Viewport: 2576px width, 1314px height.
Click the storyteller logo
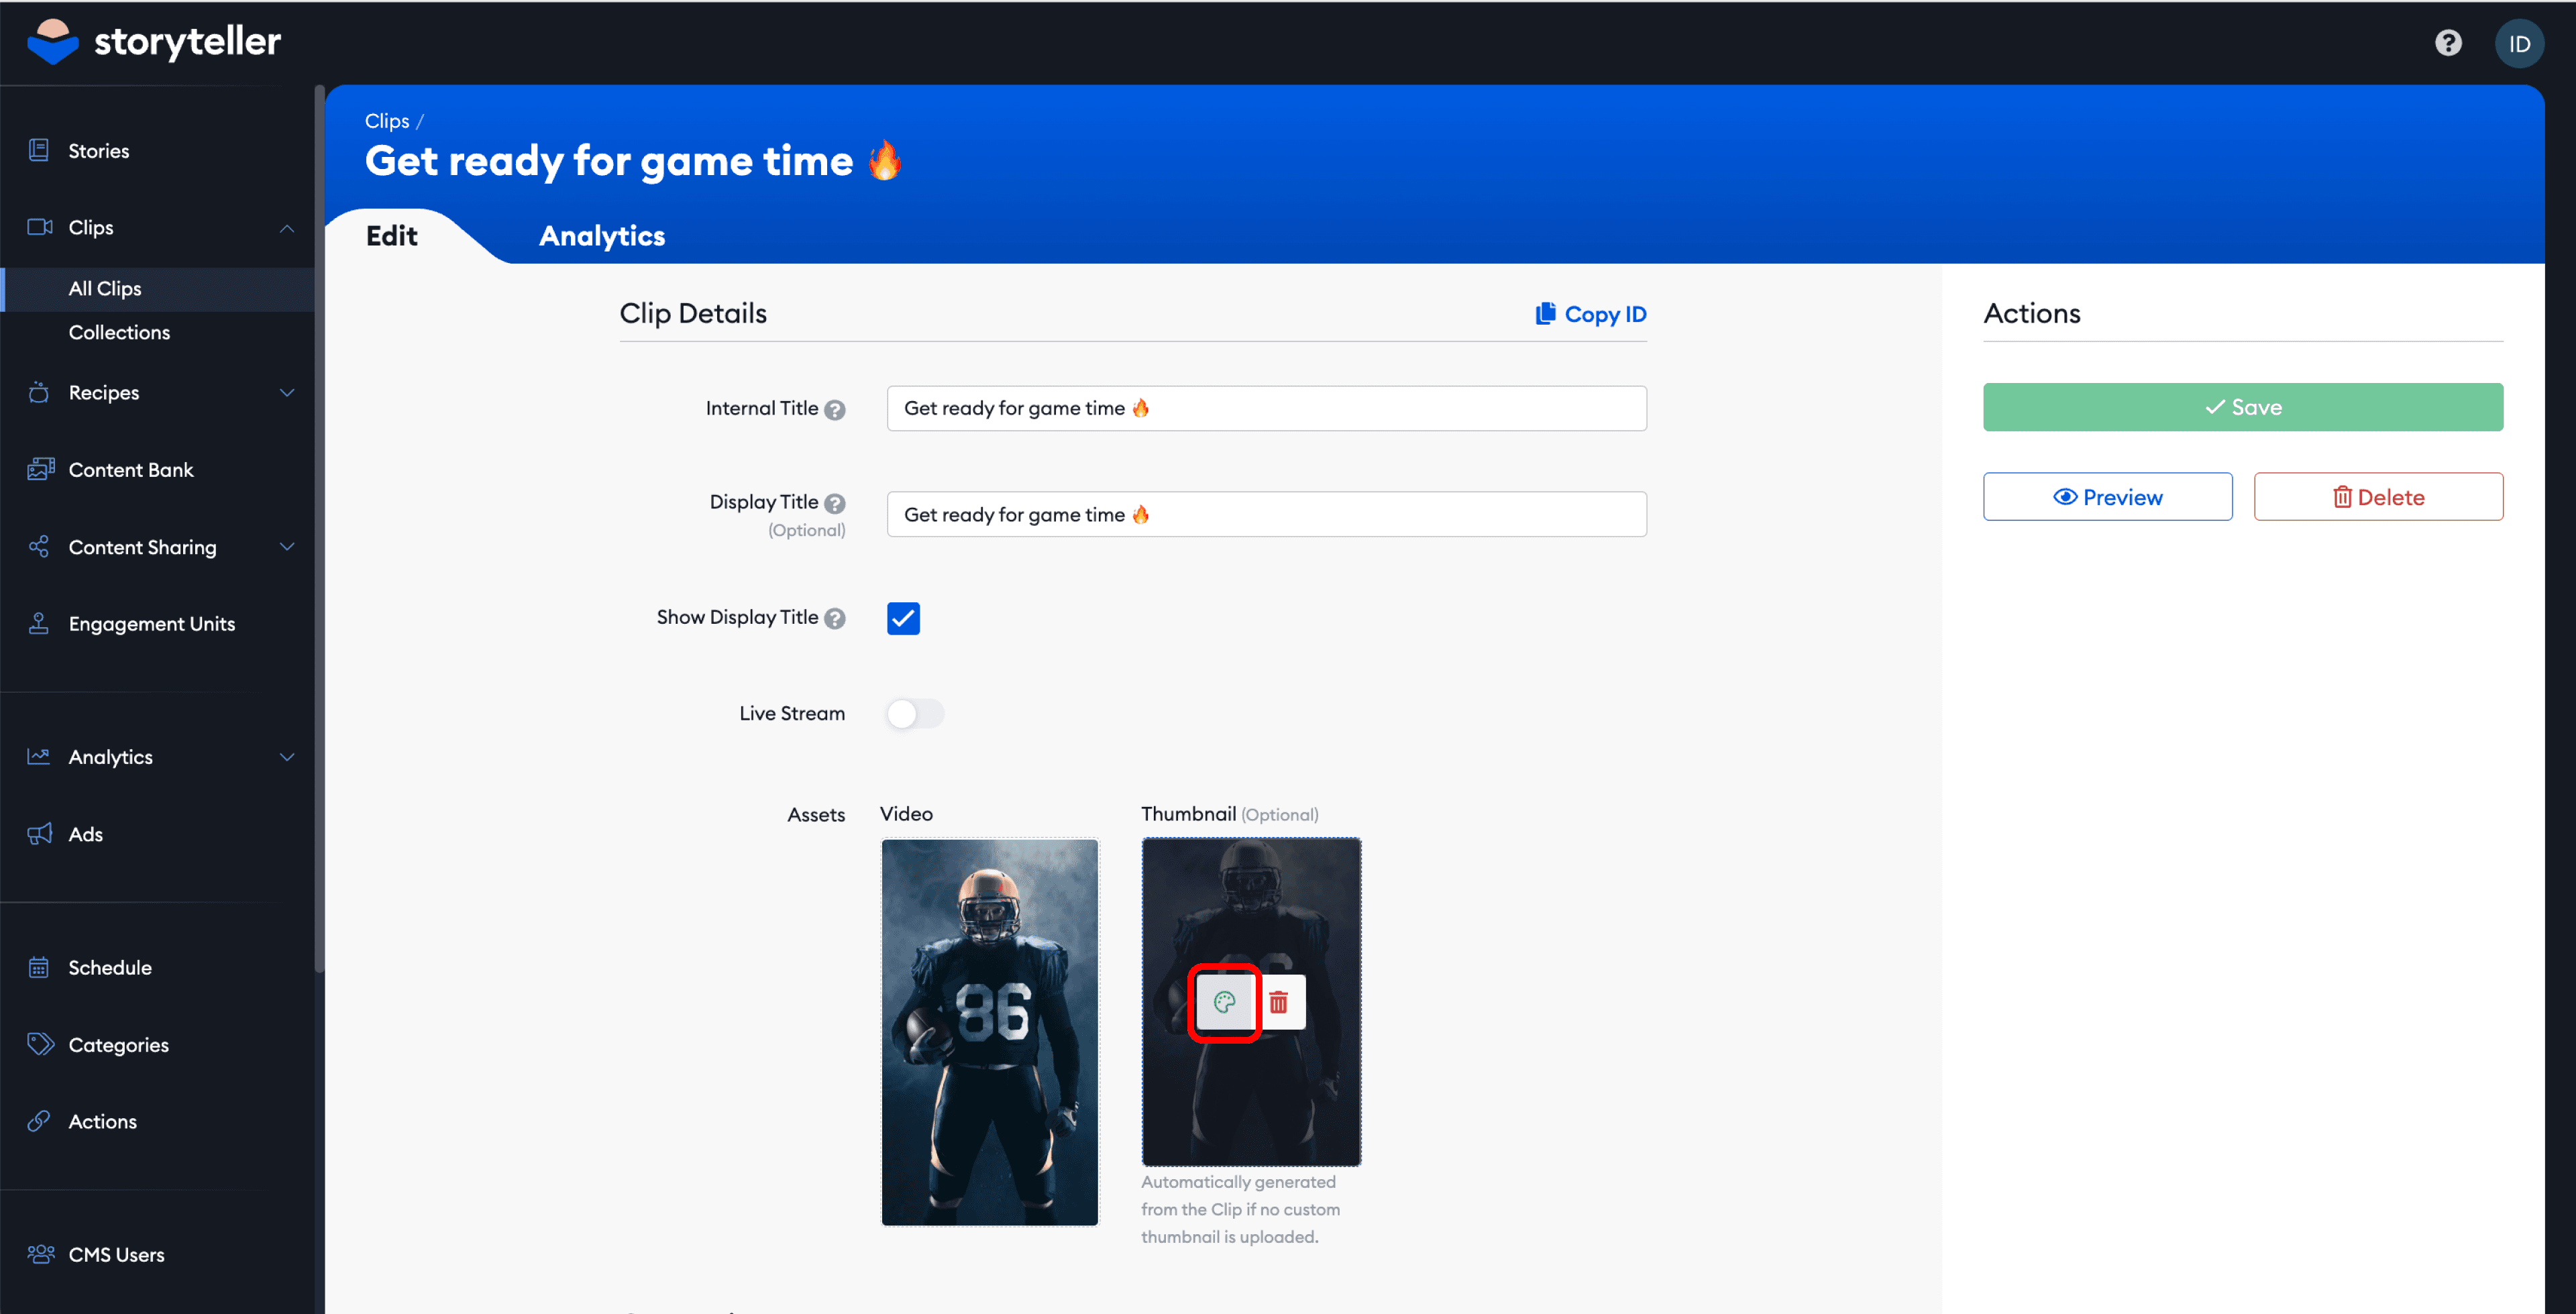[x=154, y=42]
